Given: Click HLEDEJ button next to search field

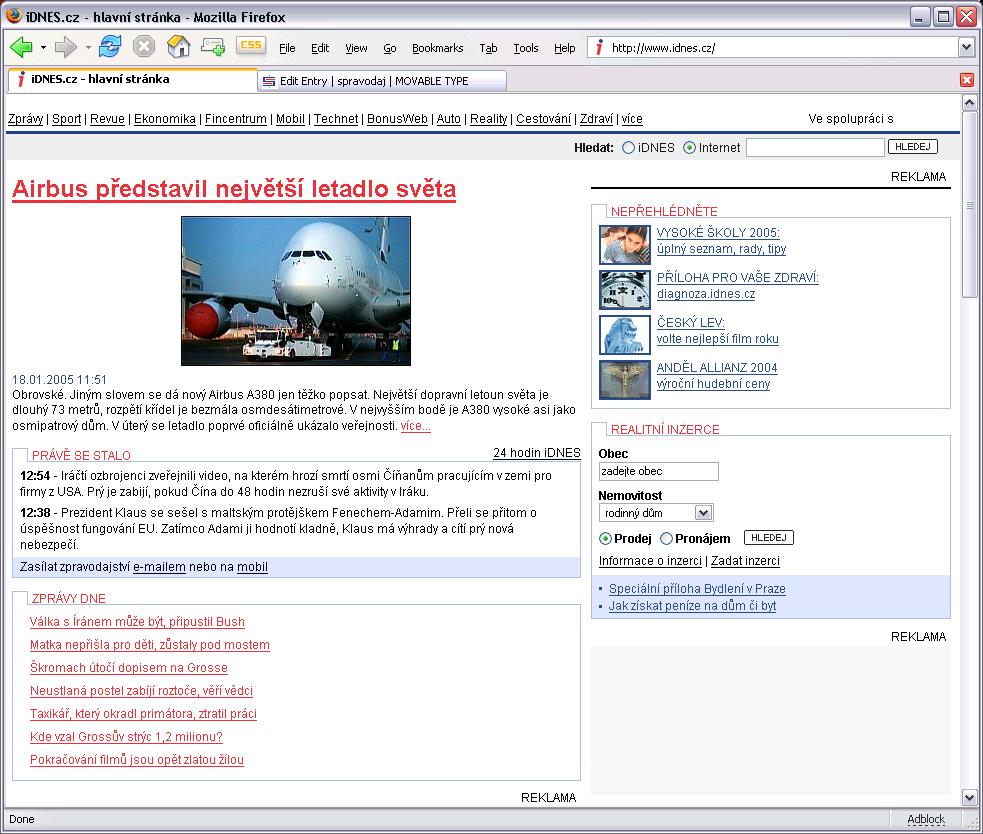Looking at the screenshot, I should tap(913, 147).
